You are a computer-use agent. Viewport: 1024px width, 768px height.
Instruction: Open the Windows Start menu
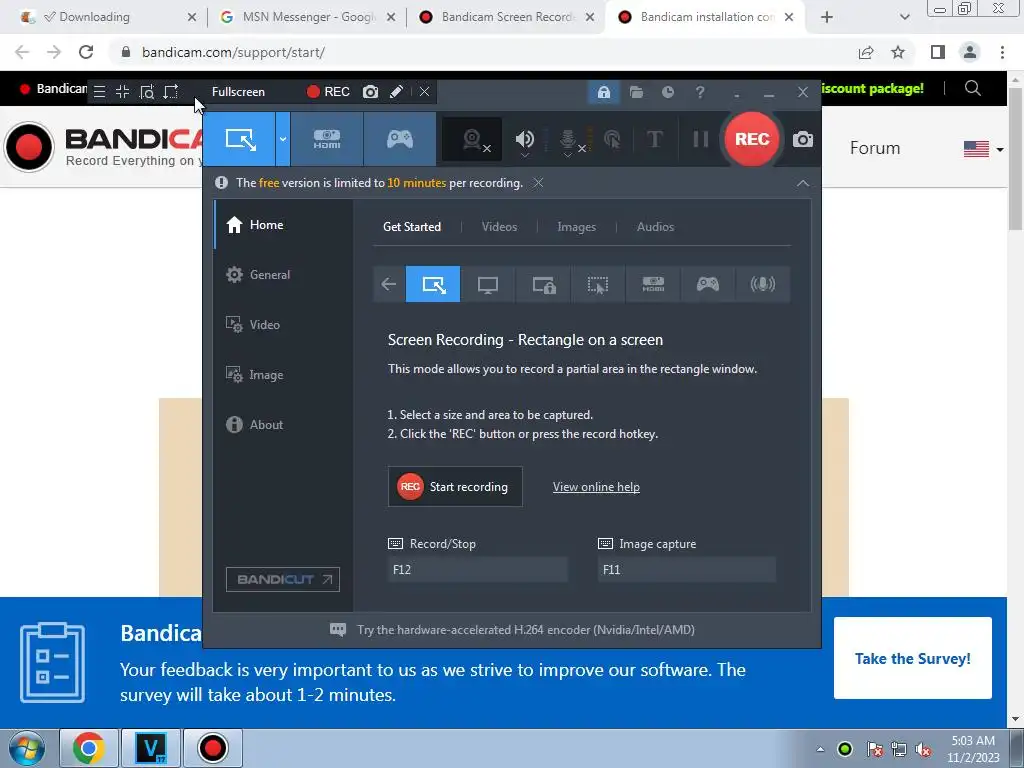pos(26,748)
